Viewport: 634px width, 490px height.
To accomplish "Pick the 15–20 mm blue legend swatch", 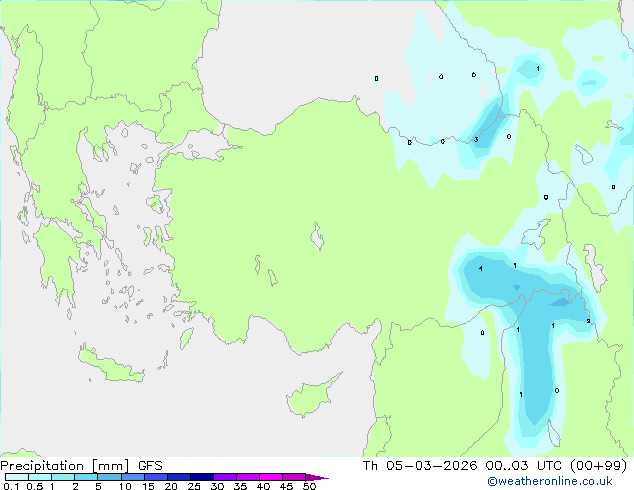I will 155,477.
